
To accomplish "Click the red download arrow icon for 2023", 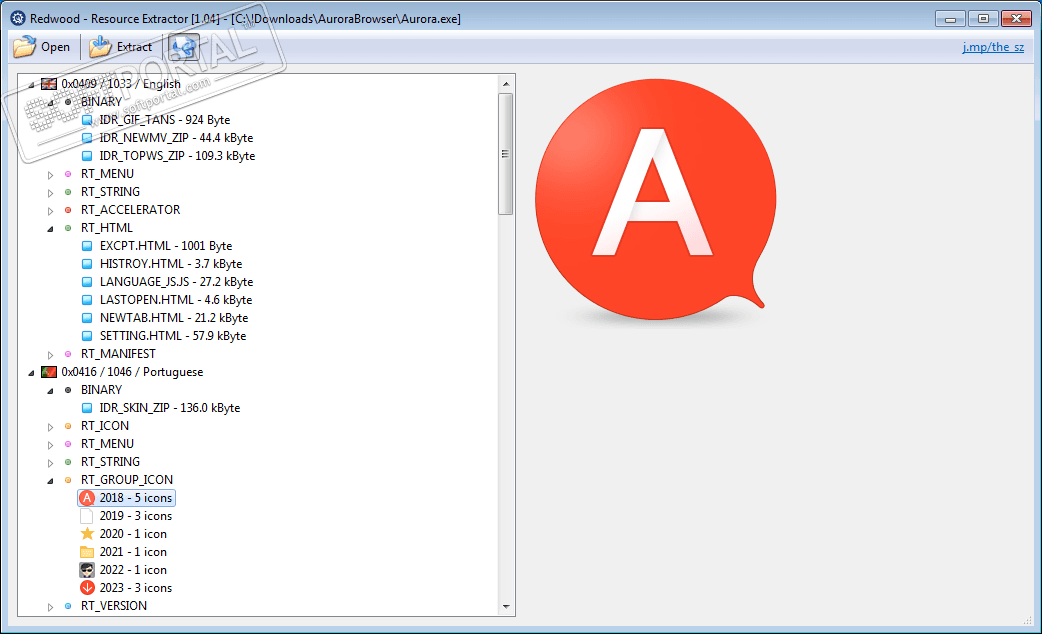I will pyautogui.click(x=87, y=587).
